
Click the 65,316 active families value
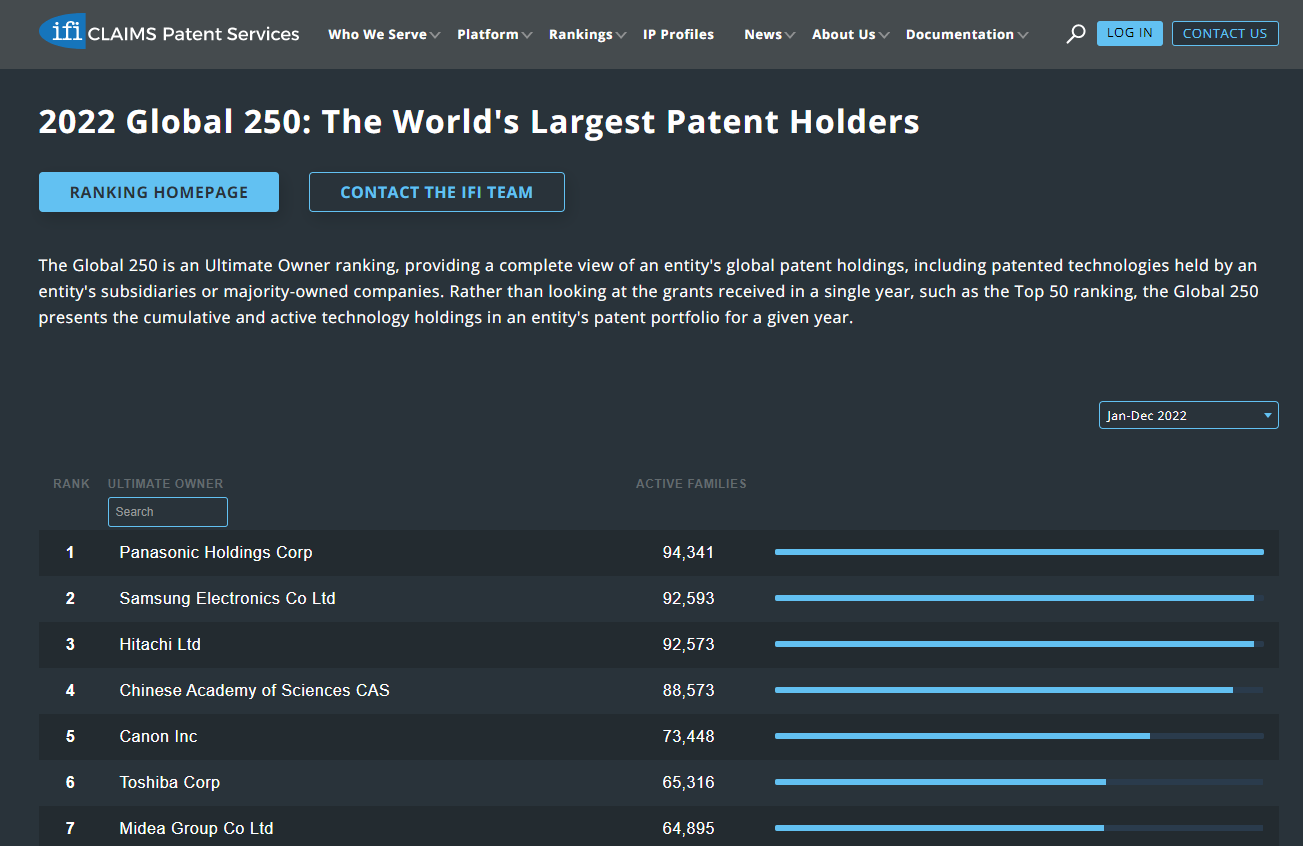coord(688,782)
